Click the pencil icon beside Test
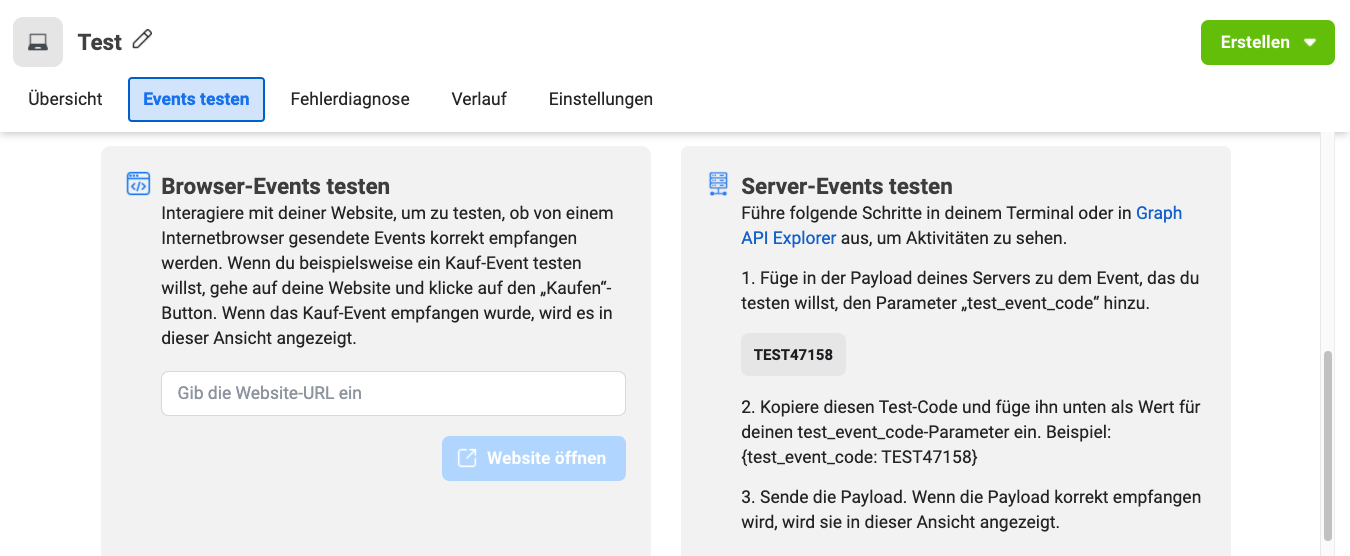Image resolution: width=1350 pixels, height=556 pixels. pyautogui.click(x=143, y=40)
